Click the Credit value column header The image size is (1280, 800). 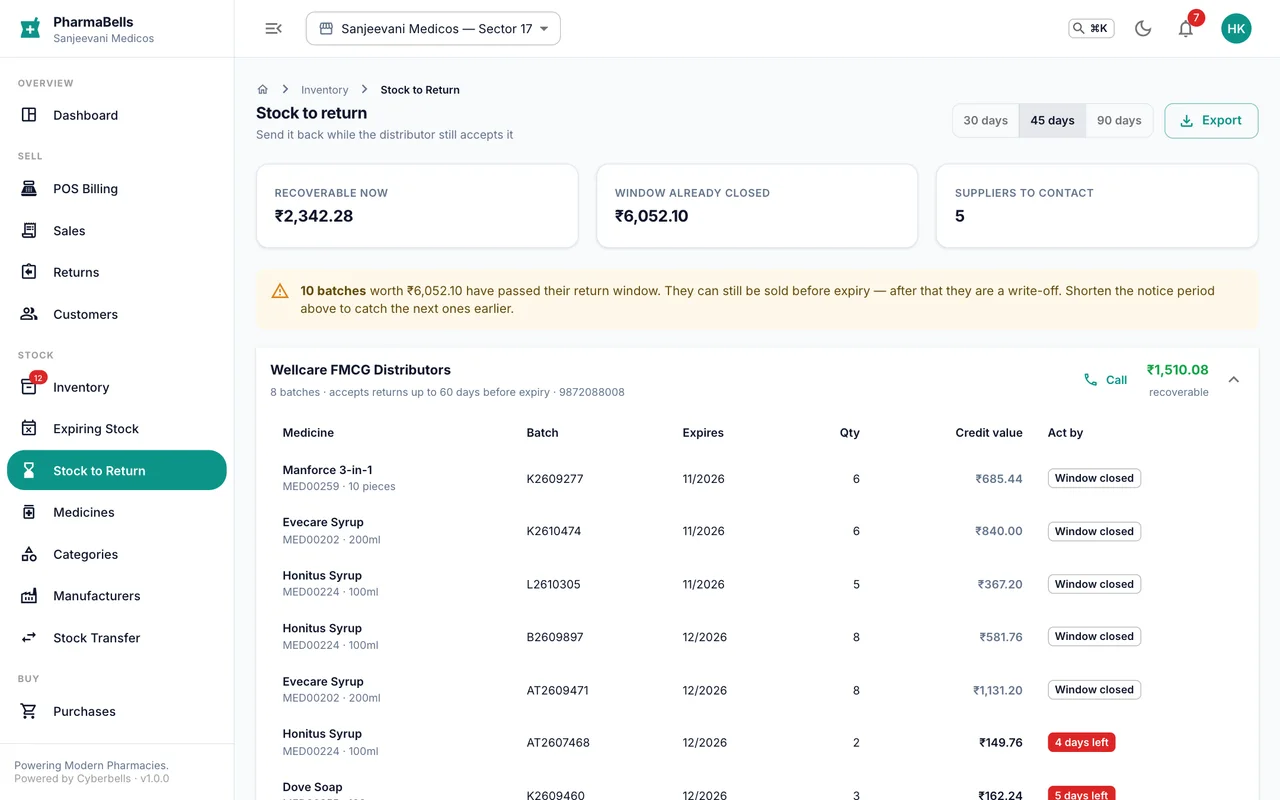(989, 433)
